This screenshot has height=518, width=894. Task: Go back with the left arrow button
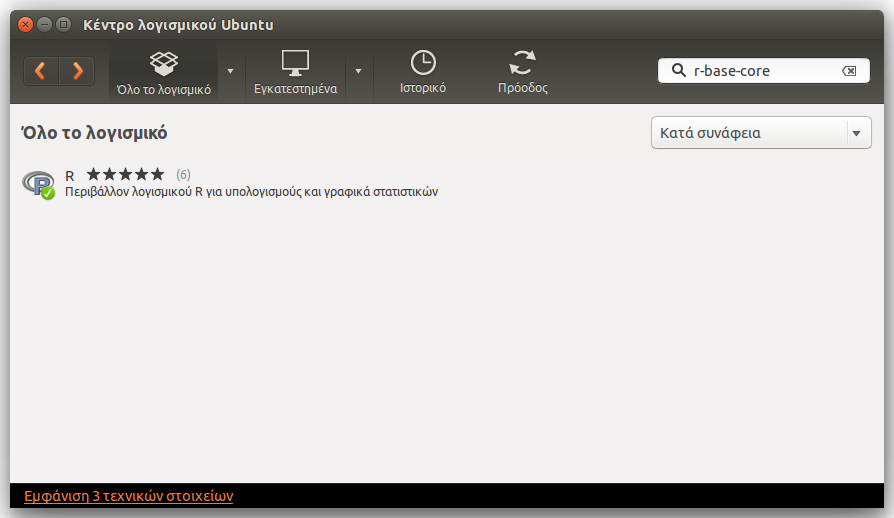pyautogui.click(x=41, y=71)
